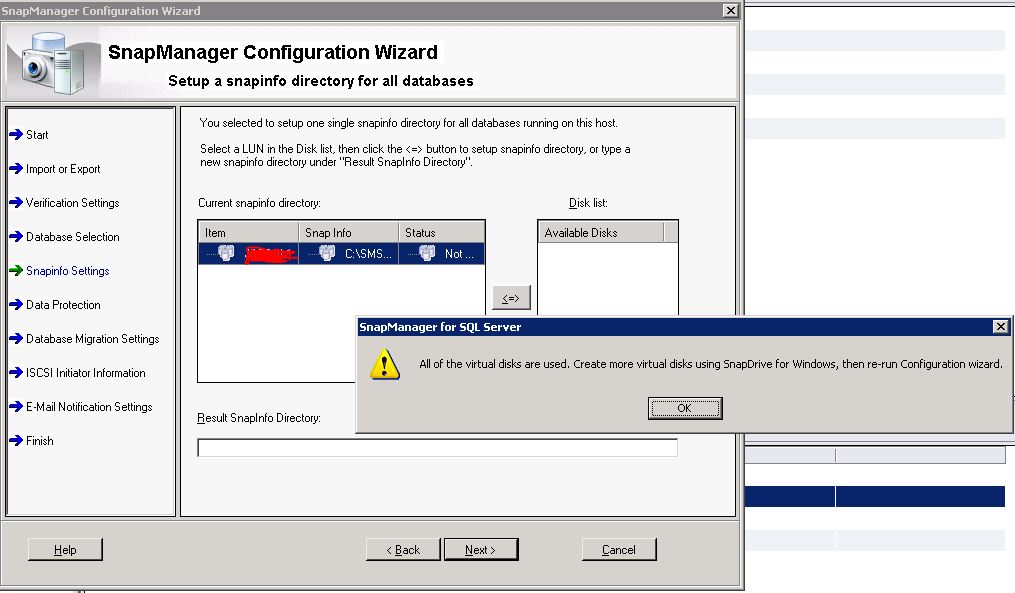Click the database icon in the Item column

coord(226,253)
